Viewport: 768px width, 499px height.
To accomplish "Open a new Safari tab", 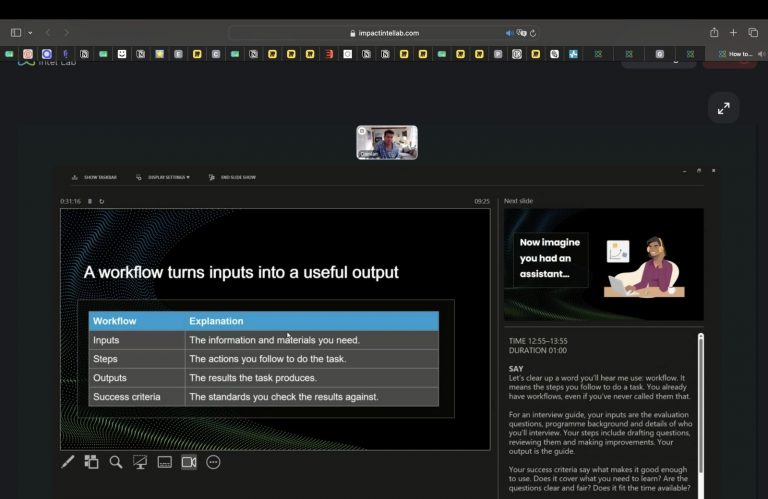I will (x=733, y=33).
